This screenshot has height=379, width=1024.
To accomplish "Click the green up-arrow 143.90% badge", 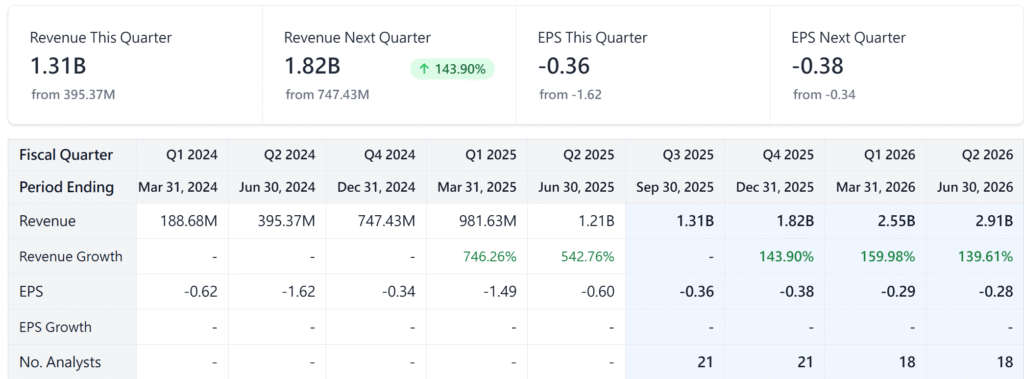I will (x=453, y=69).
